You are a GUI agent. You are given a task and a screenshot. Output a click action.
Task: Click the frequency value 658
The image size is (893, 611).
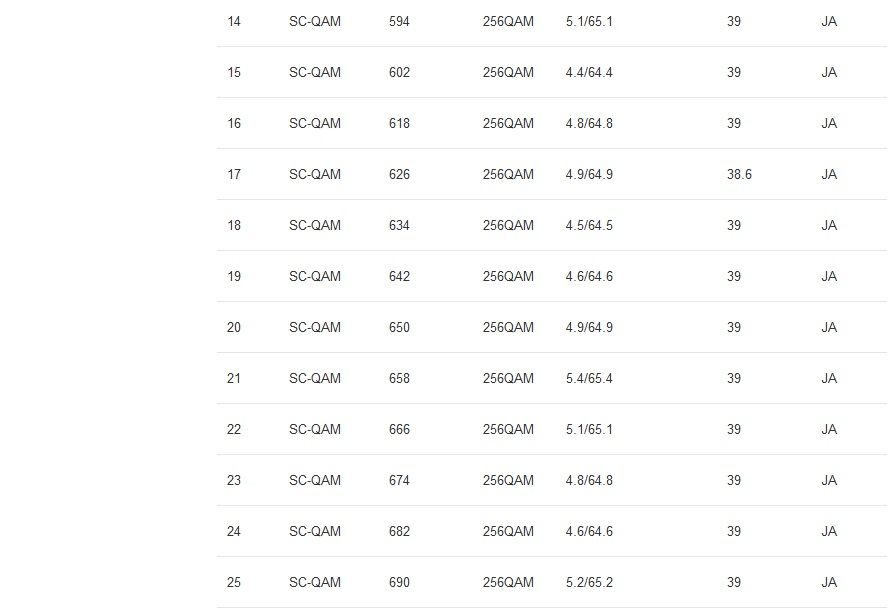click(399, 378)
